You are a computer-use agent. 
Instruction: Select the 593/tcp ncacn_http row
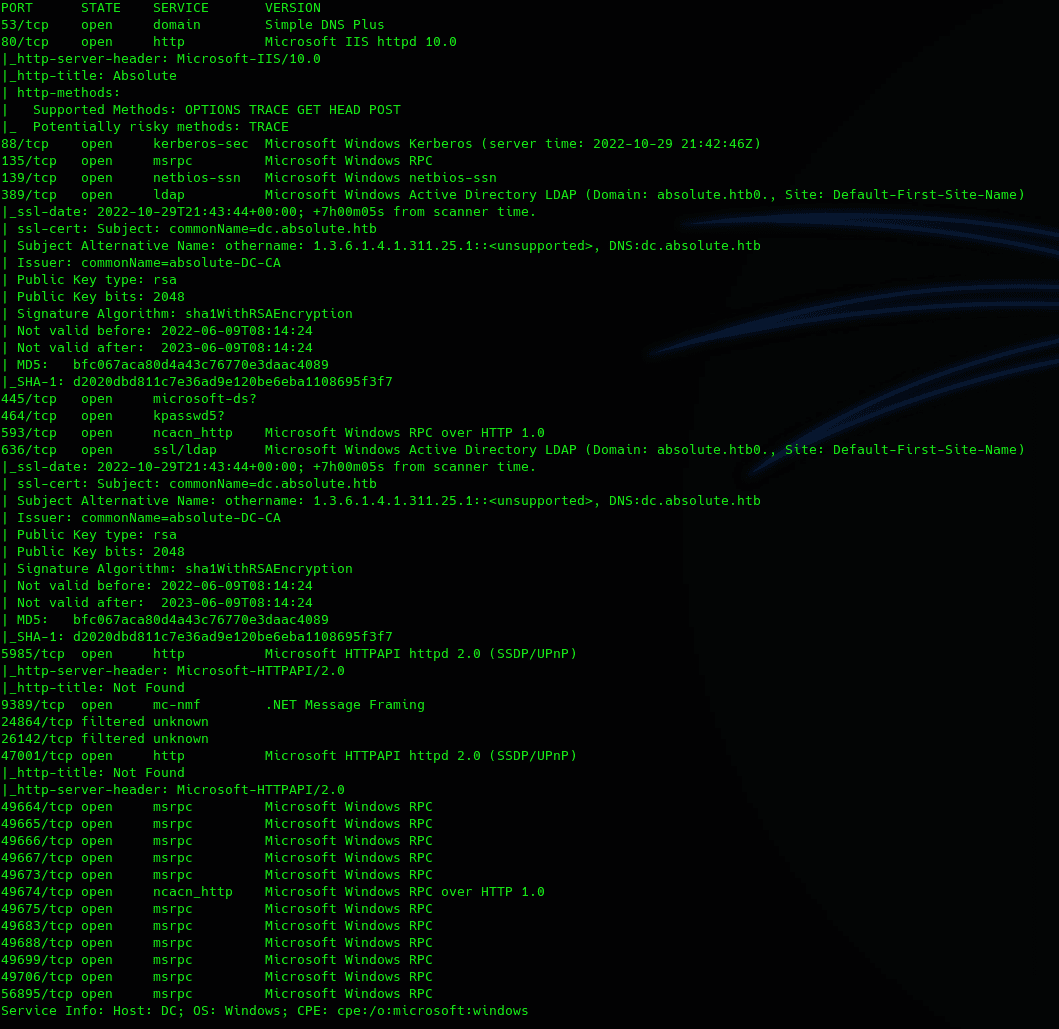point(273,433)
